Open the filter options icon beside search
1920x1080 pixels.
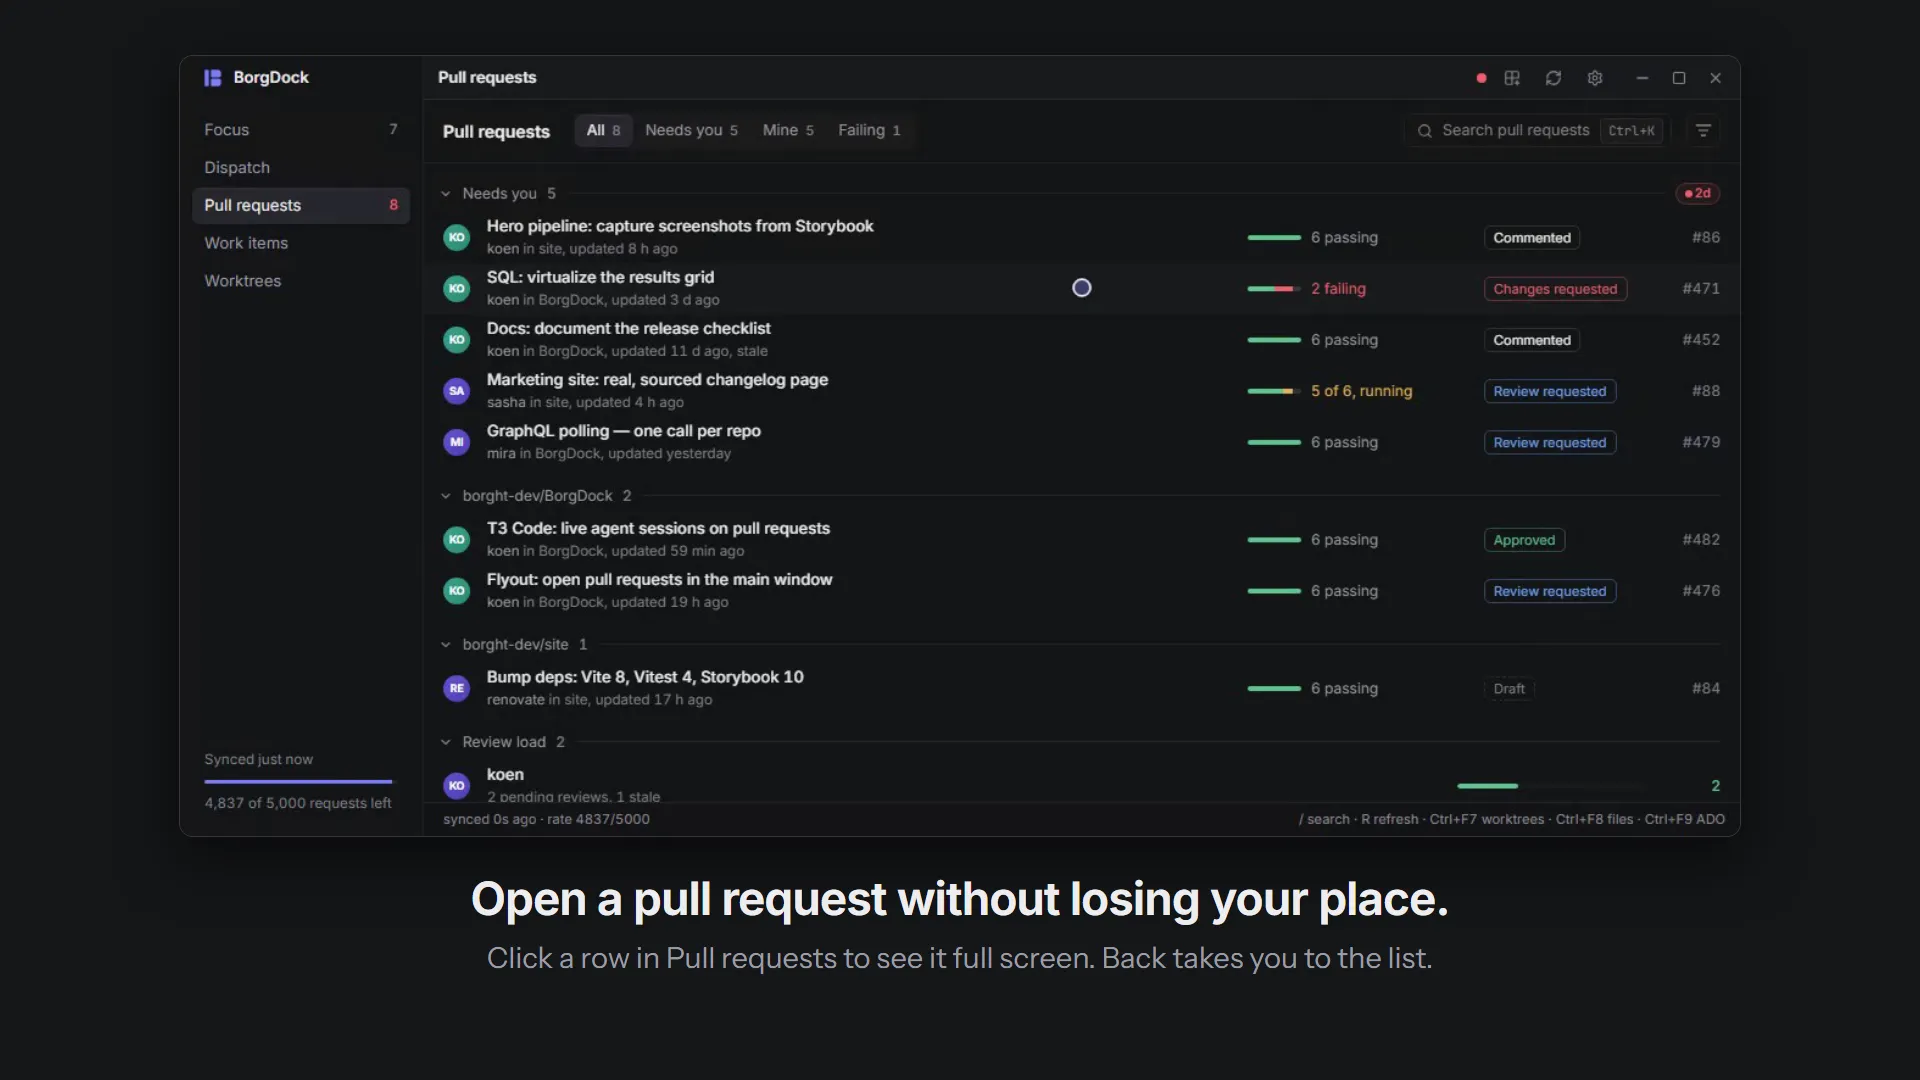(x=1703, y=131)
